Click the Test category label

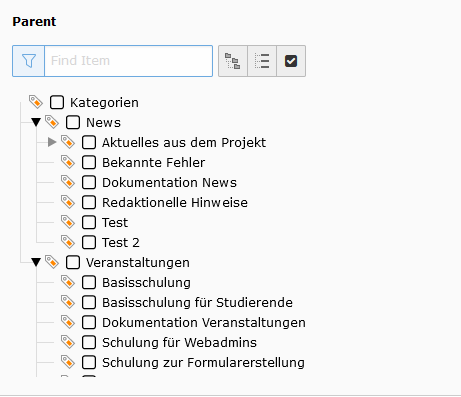coord(115,223)
